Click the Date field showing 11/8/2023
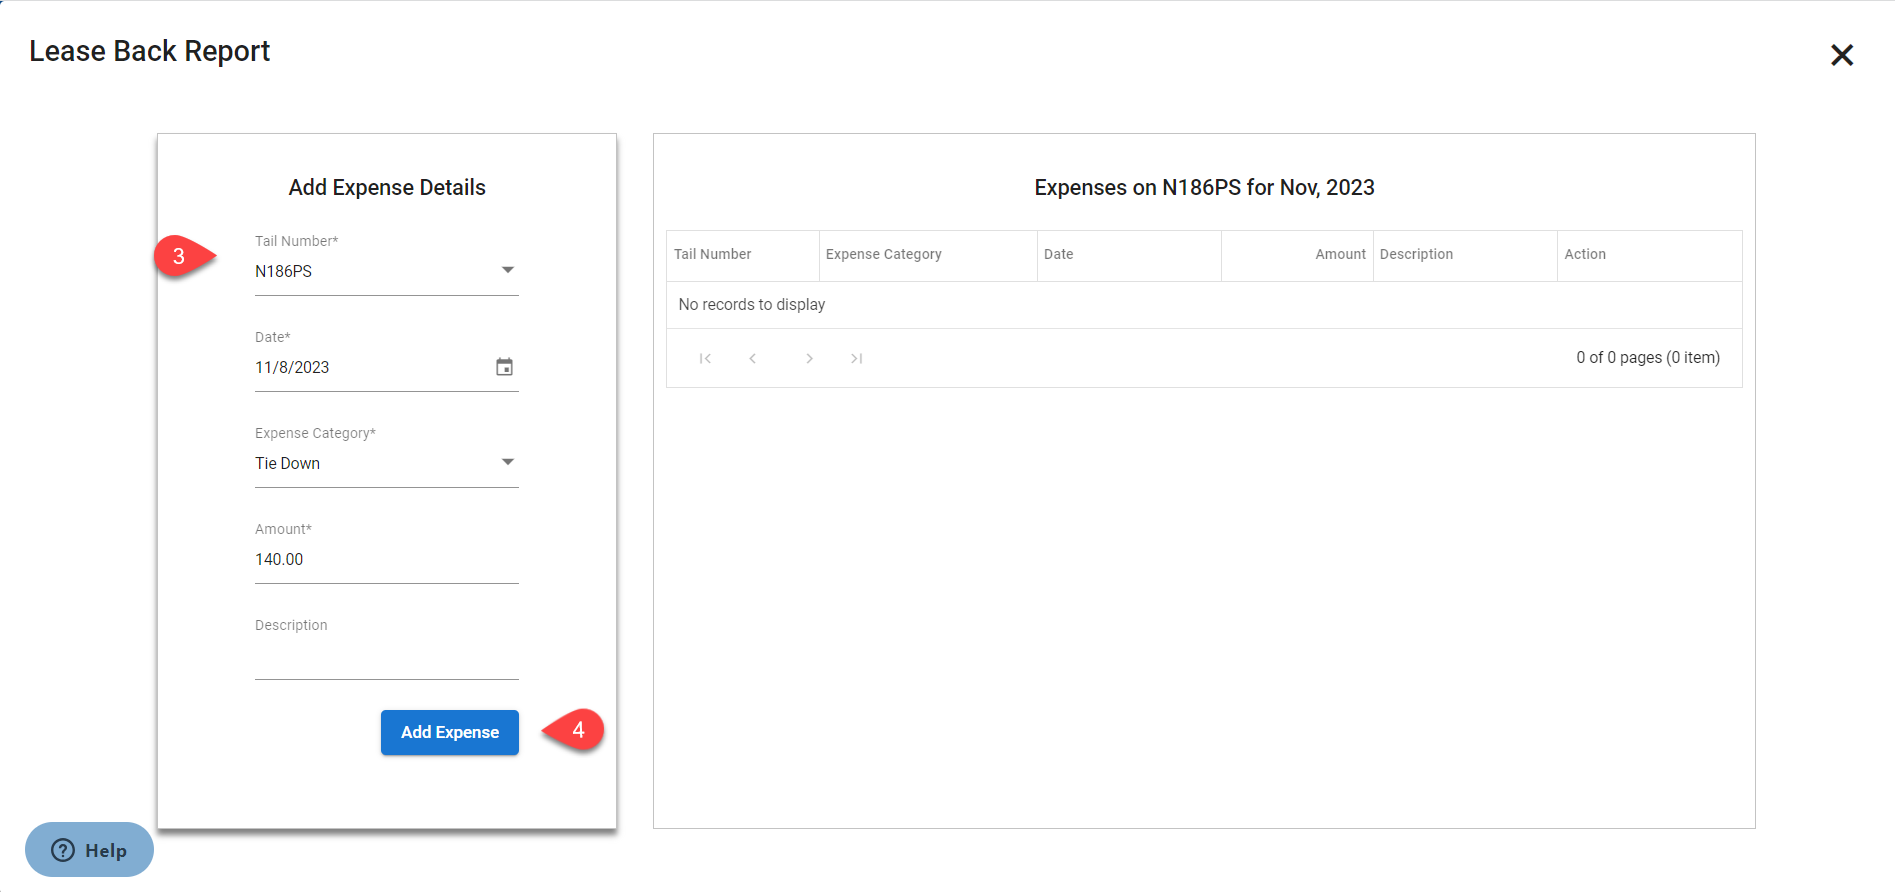 click(370, 368)
